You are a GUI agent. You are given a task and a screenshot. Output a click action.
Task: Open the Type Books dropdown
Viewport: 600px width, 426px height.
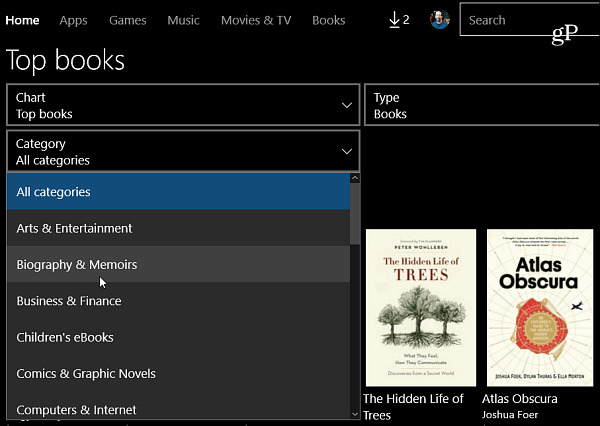482,105
